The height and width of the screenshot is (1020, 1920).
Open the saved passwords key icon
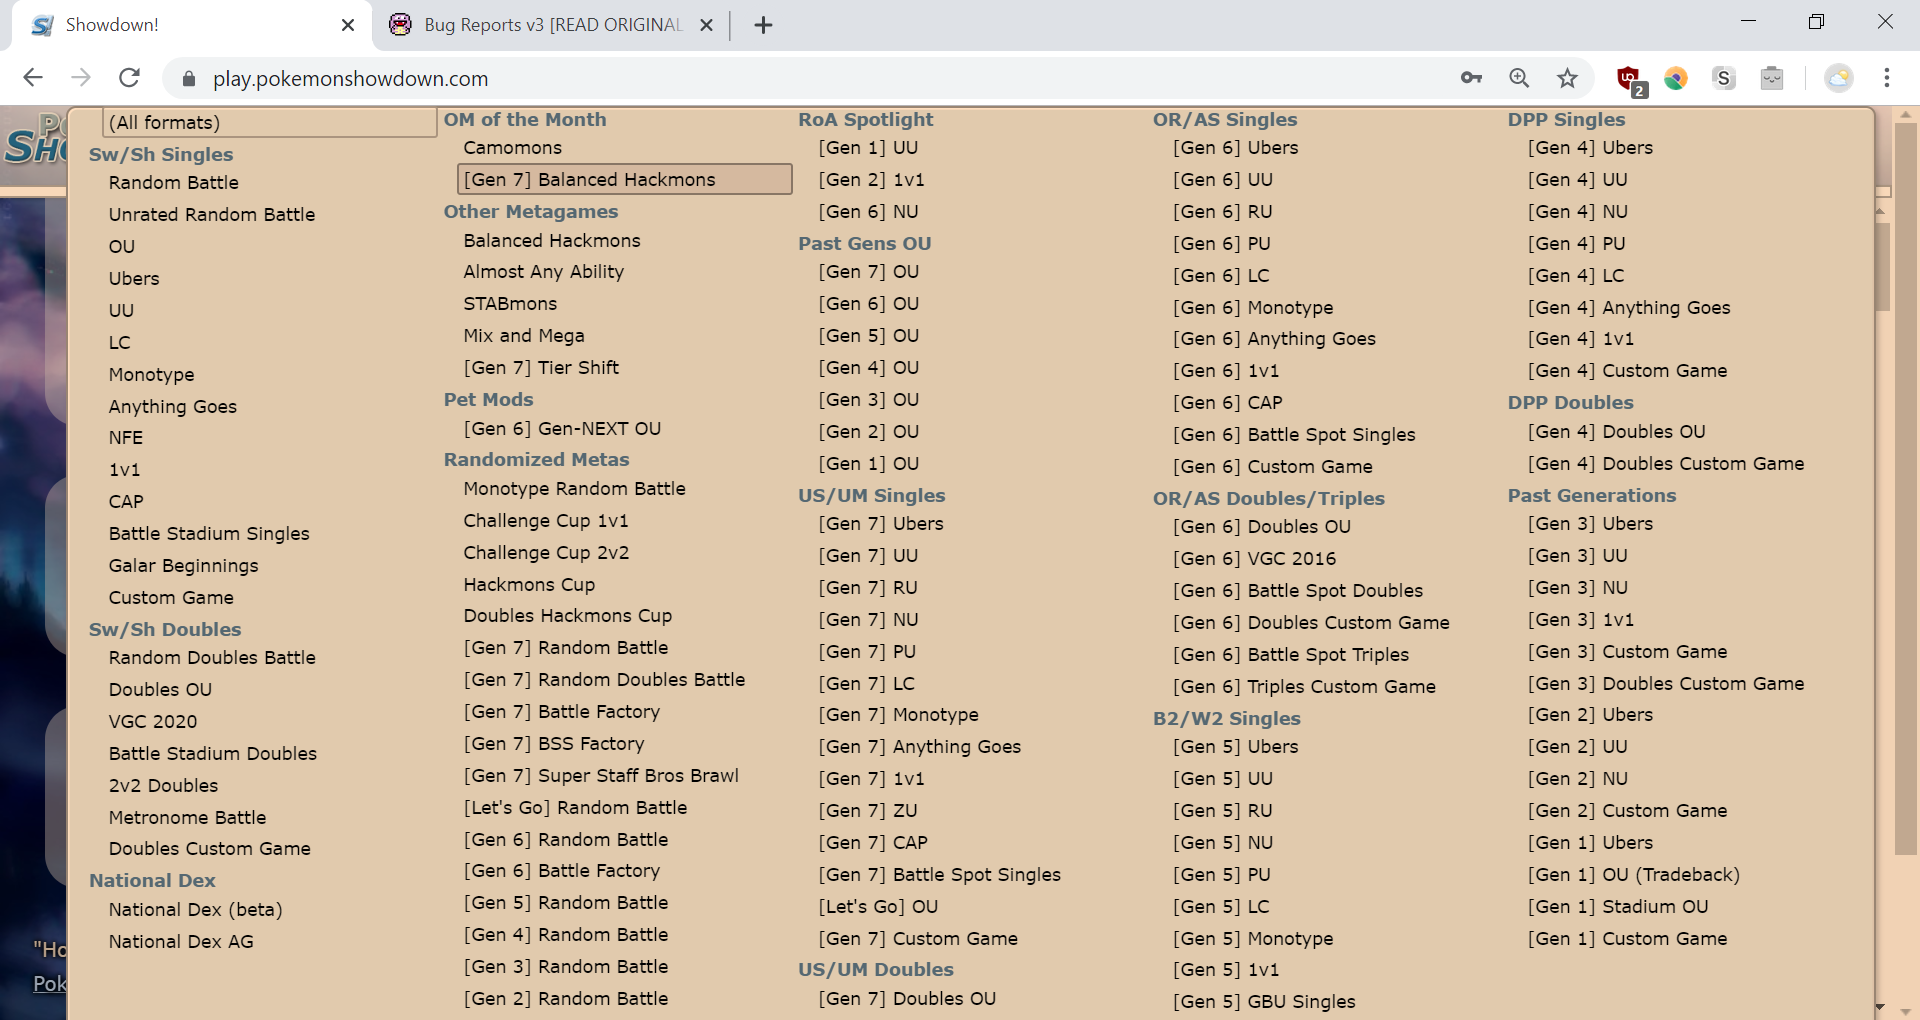point(1471,78)
